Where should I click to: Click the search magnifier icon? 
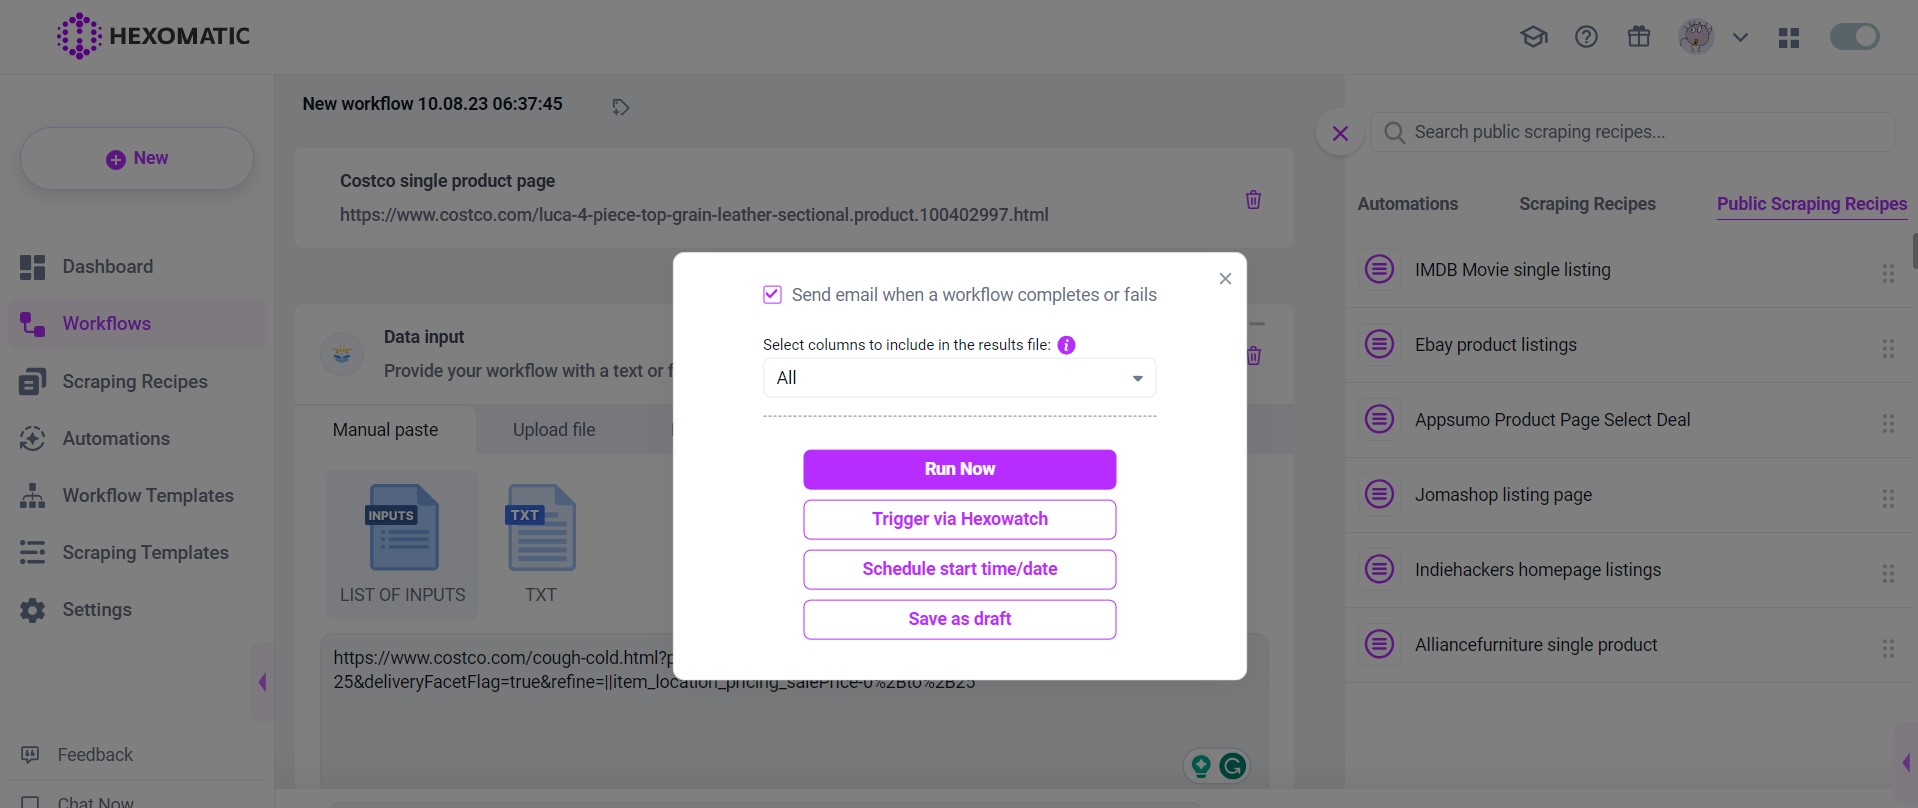[x=1394, y=132]
